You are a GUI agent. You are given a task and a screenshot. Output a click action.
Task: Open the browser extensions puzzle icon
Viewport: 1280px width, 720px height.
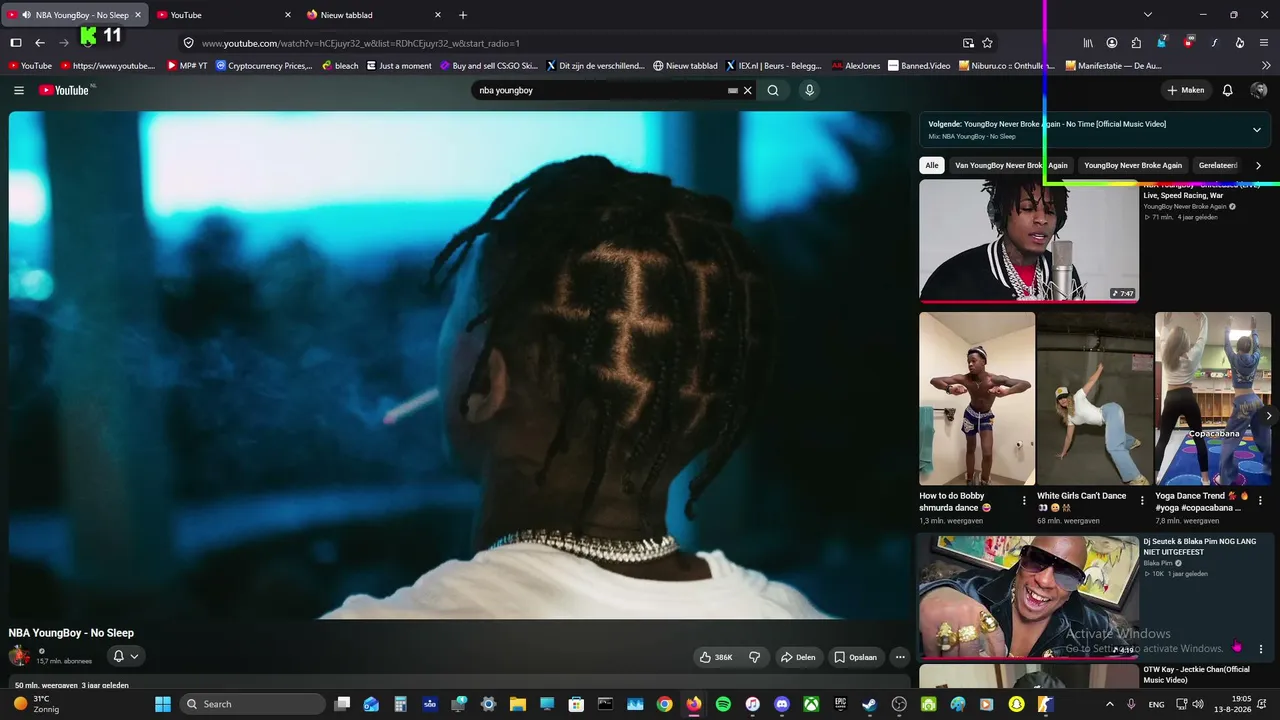[1137, 43]
